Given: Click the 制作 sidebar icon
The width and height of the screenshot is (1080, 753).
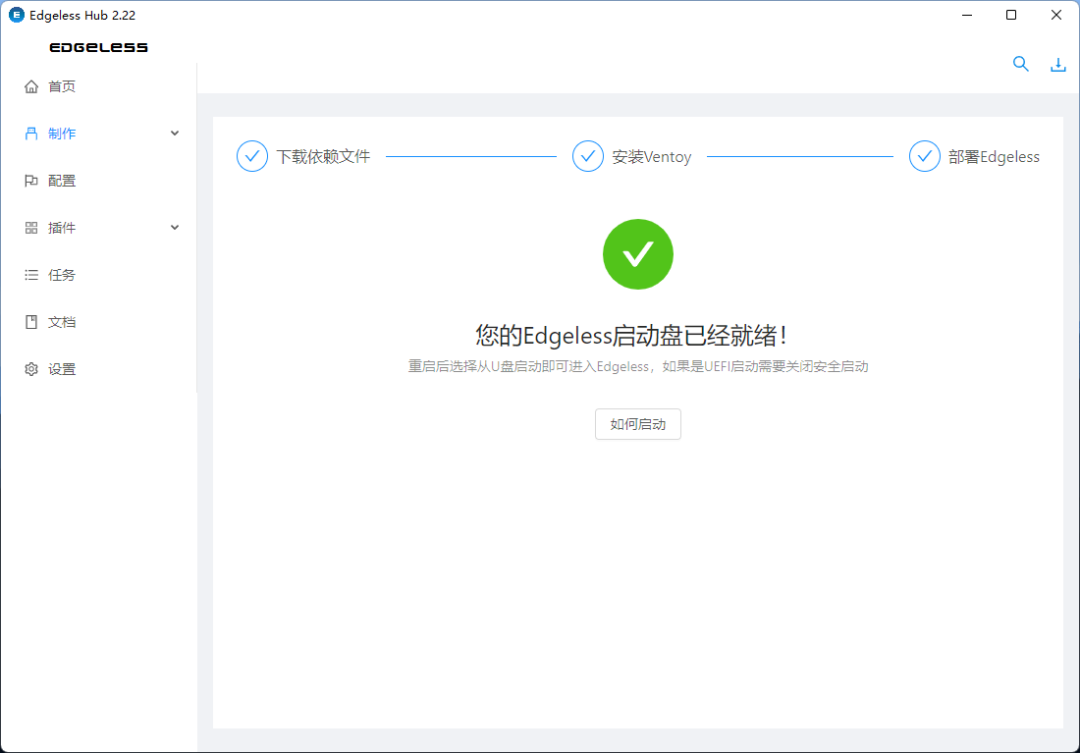Looking at the screenshot, I should (31, 133).
